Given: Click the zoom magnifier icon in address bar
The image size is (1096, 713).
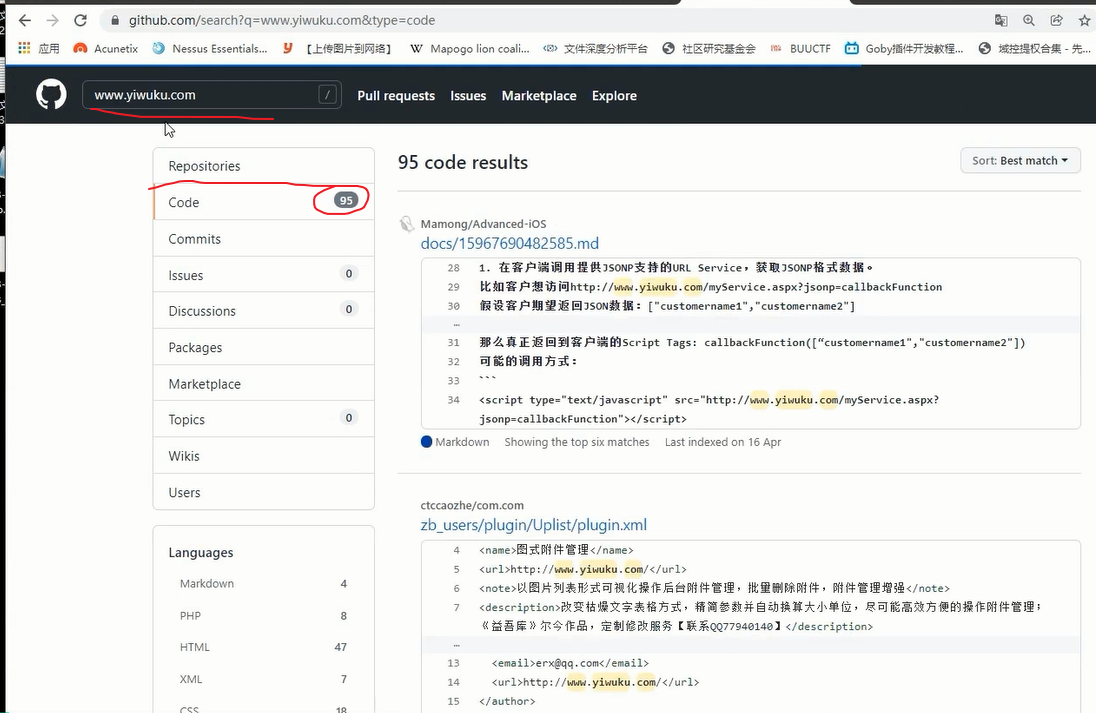Looking at the screenshot, I should 1029,20.
